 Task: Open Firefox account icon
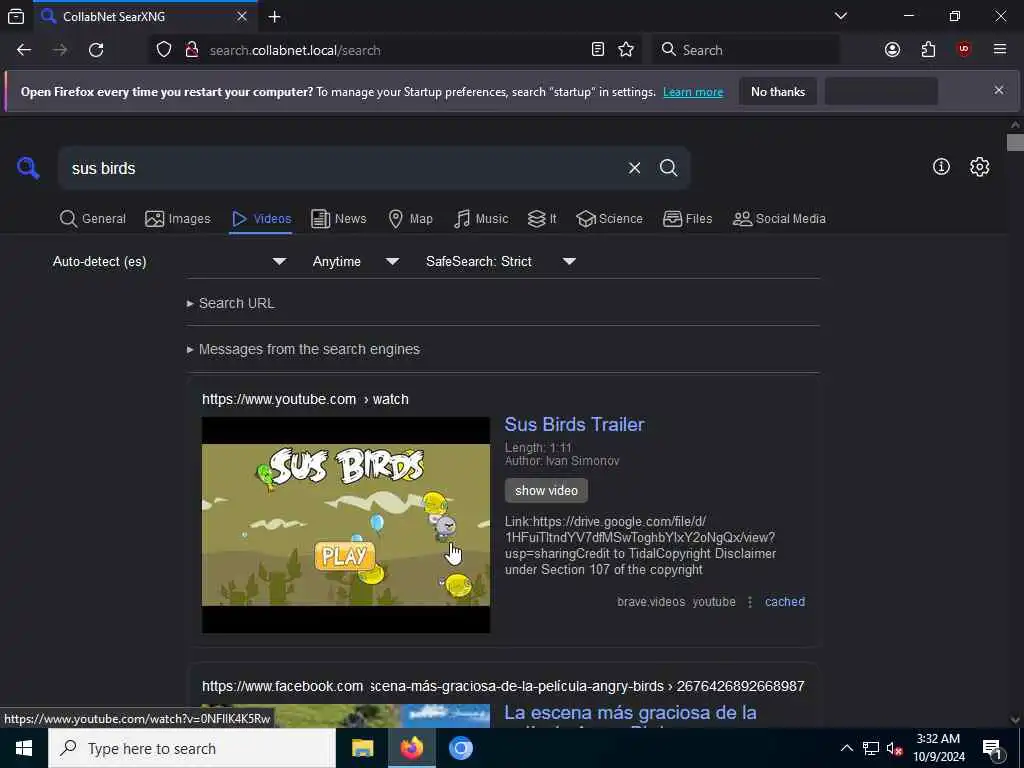pyautogui.click(x=892, y=50)
